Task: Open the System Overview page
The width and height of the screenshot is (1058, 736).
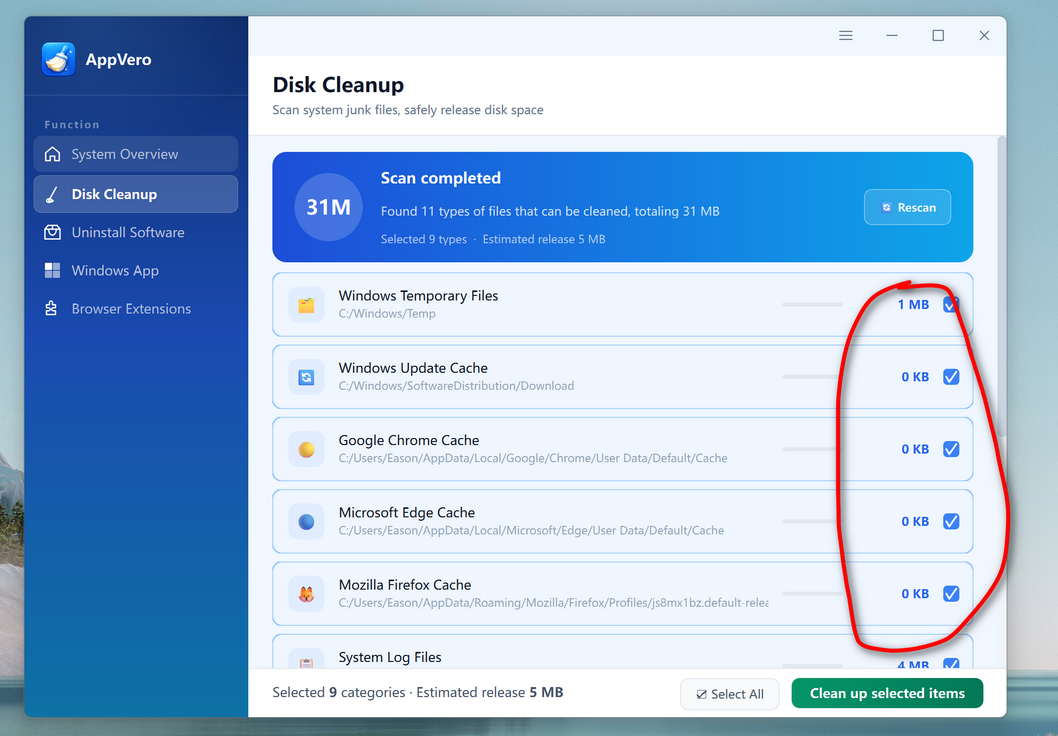Action: click(136, 154)
